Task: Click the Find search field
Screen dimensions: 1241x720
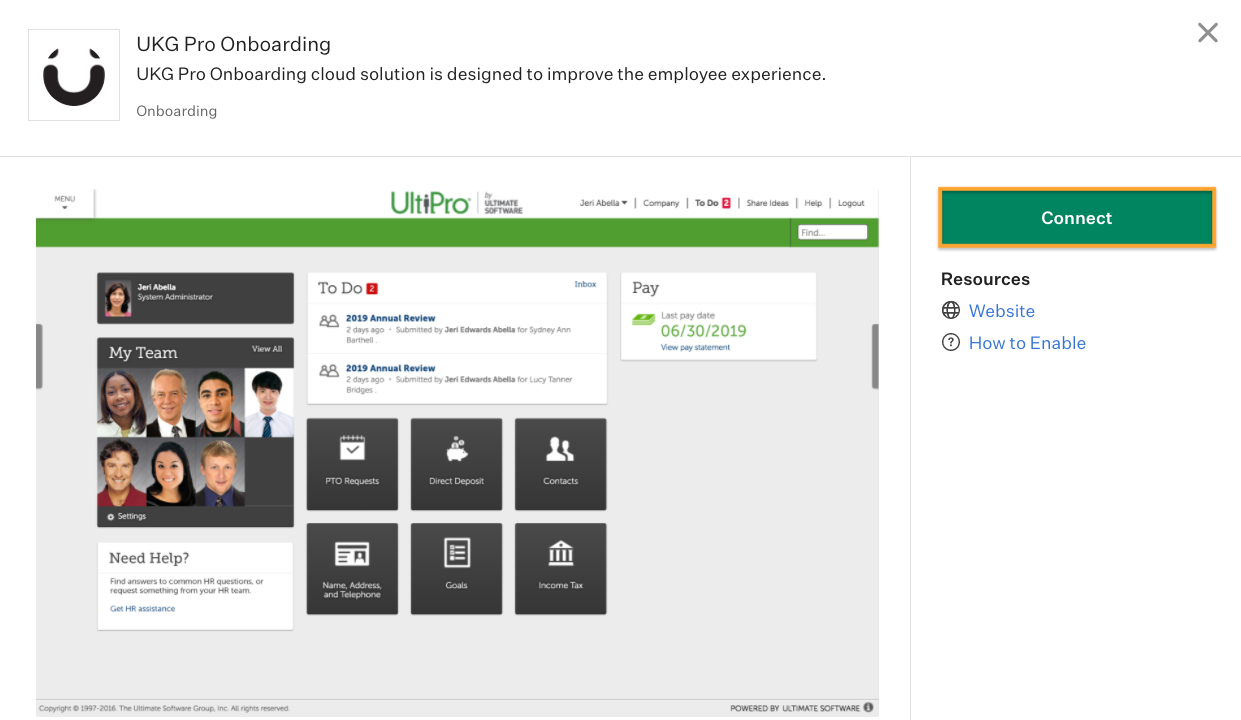Action: tap(832, 232)
